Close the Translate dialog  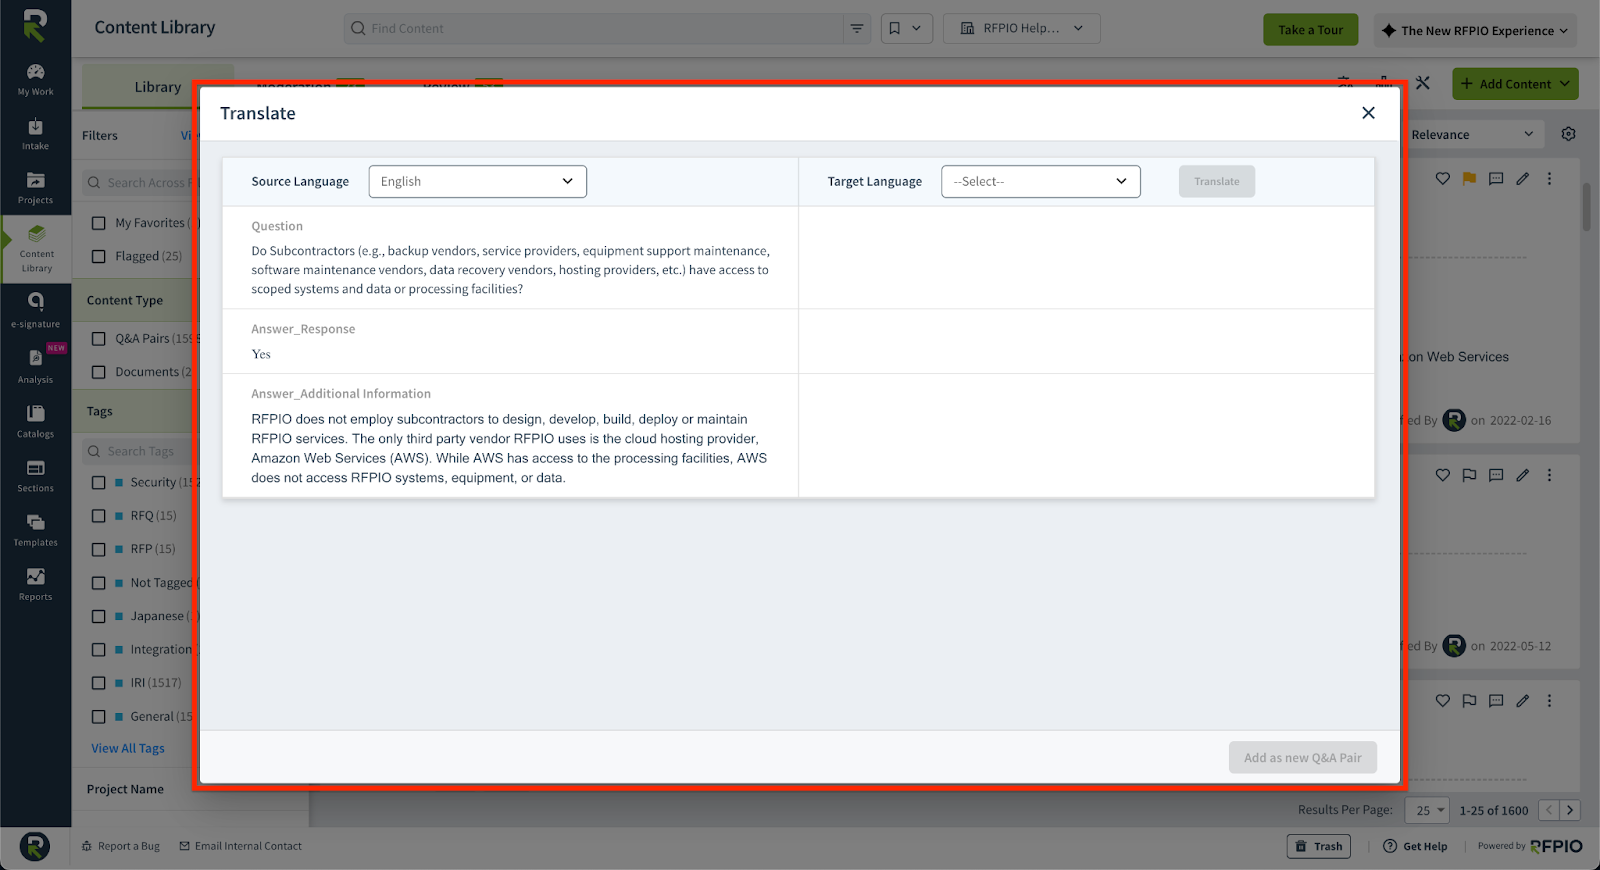[1368, 113]
